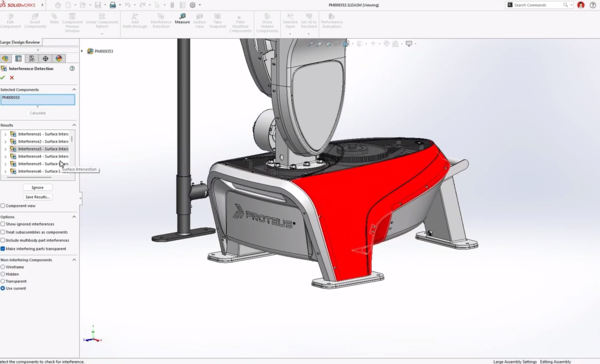Click the Options gear icon in the title bar

tap(192, 5)
